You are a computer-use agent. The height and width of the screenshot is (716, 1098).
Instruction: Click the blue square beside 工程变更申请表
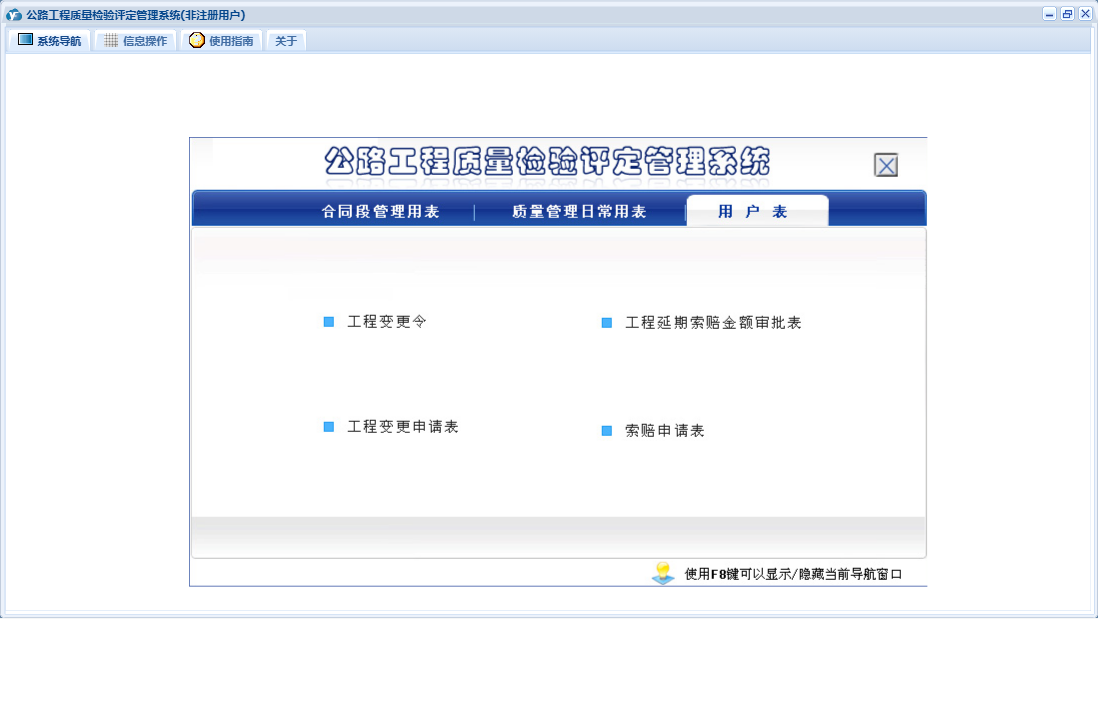(328, 427)
